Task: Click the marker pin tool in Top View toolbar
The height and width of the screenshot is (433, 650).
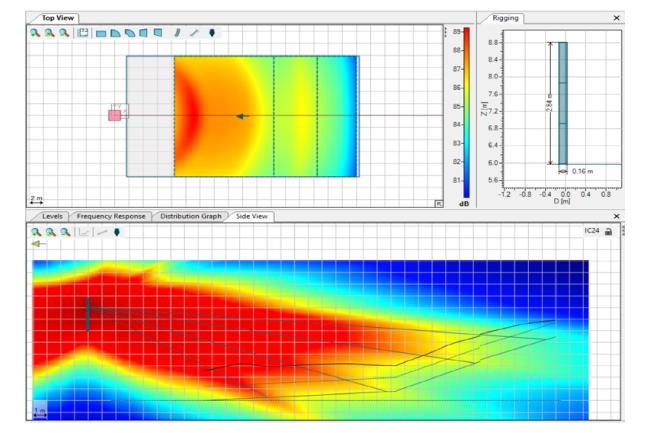Action: pyautogui.click(x=211, y=33)
